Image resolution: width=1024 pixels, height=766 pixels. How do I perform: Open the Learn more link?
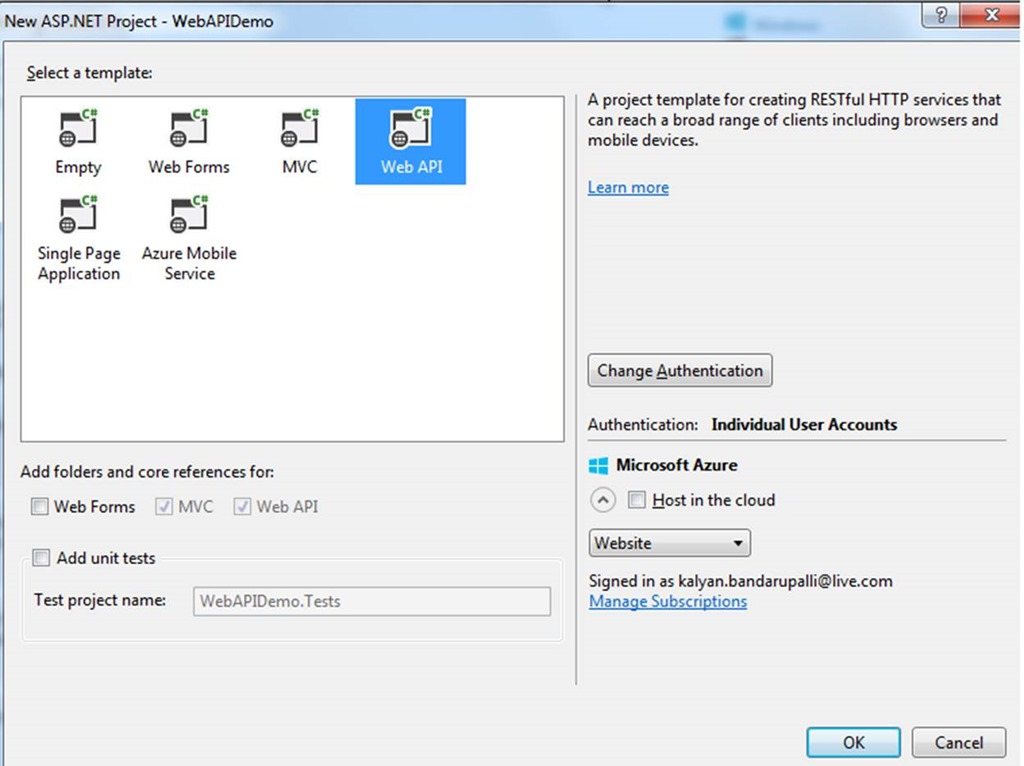(x=628, y=187)
